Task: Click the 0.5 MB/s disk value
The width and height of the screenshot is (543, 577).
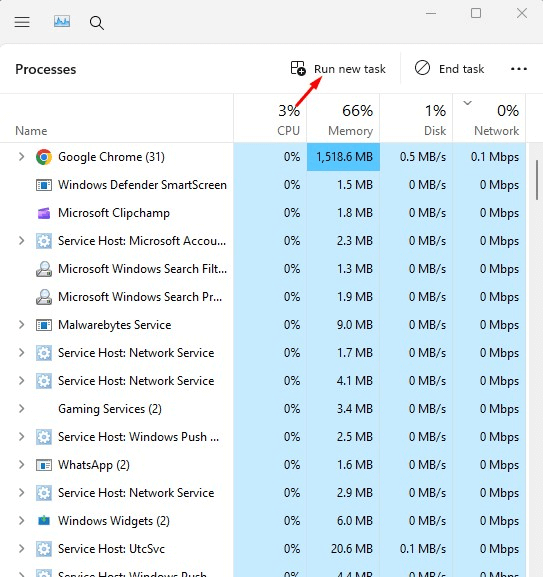Action: pyautogui.click(x=423, y=157)
